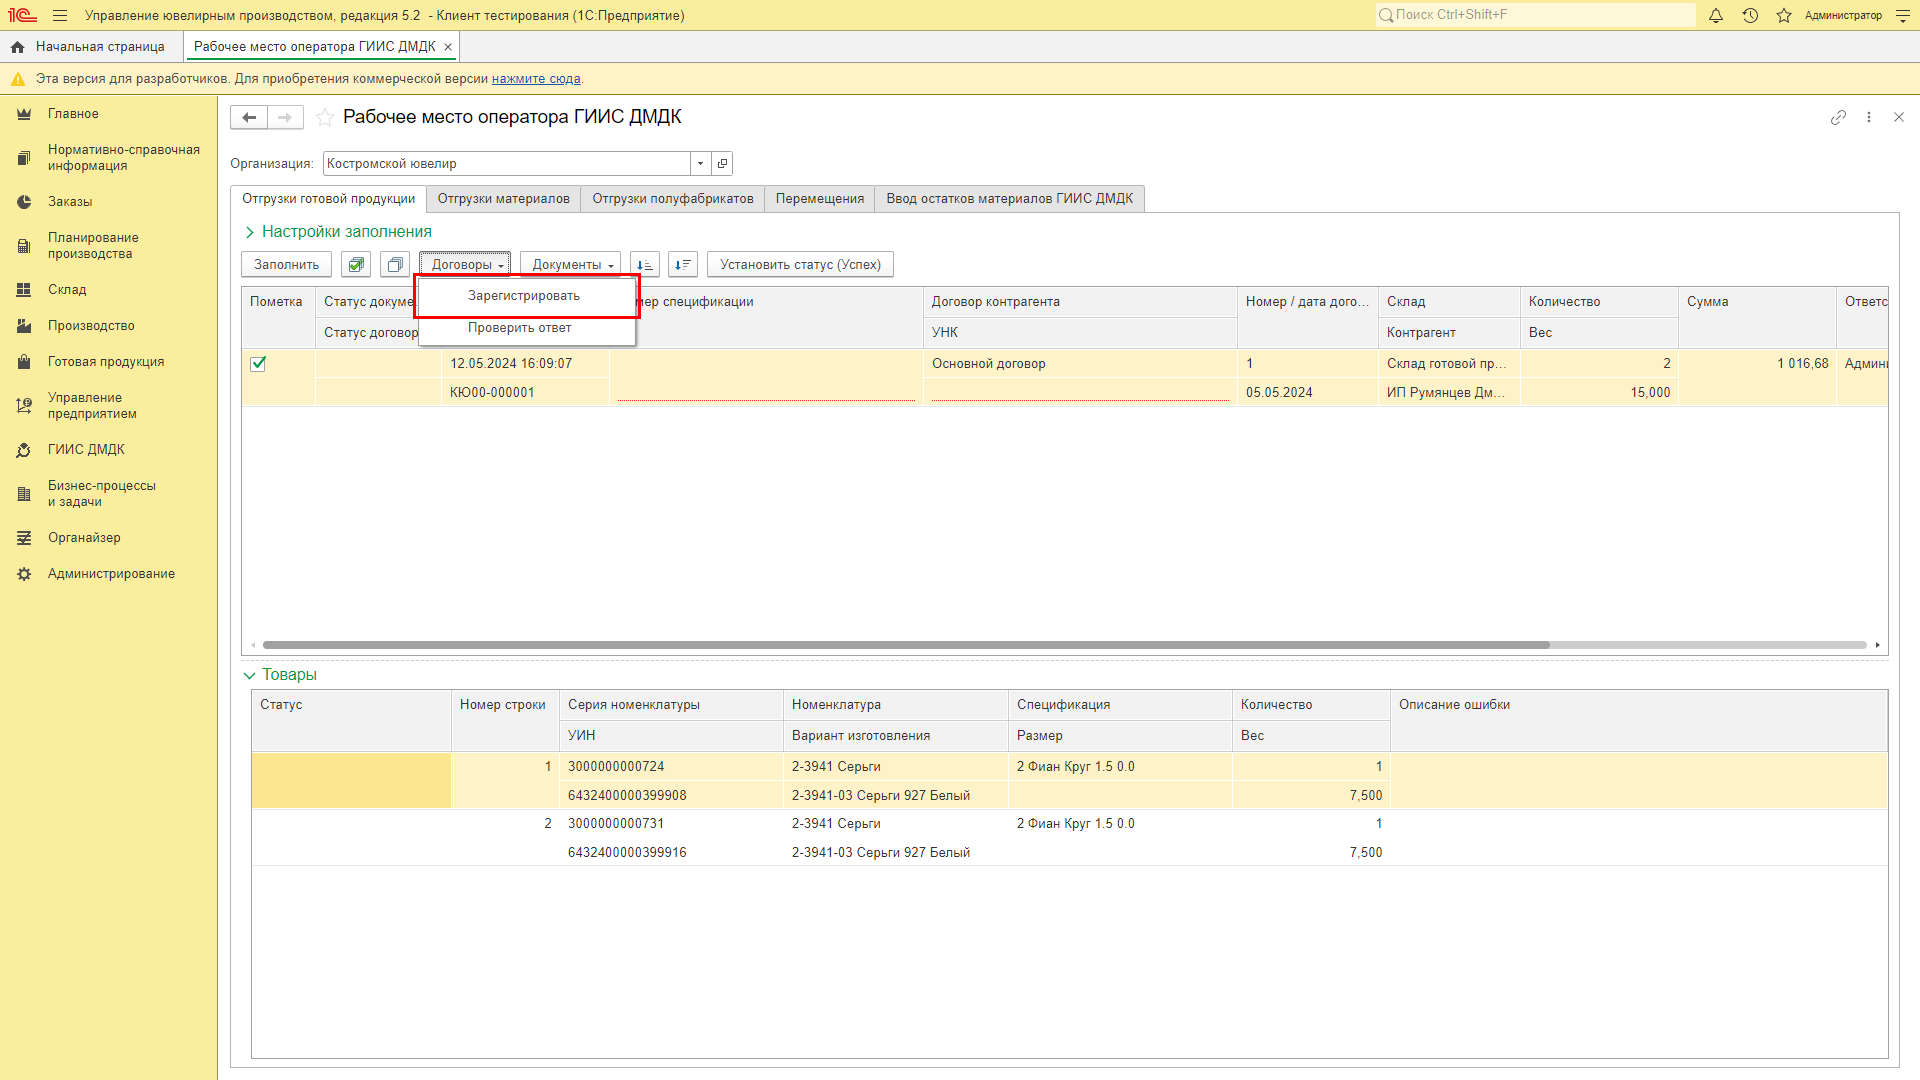
Task: Add this form to favorites star
Action: 325,118
